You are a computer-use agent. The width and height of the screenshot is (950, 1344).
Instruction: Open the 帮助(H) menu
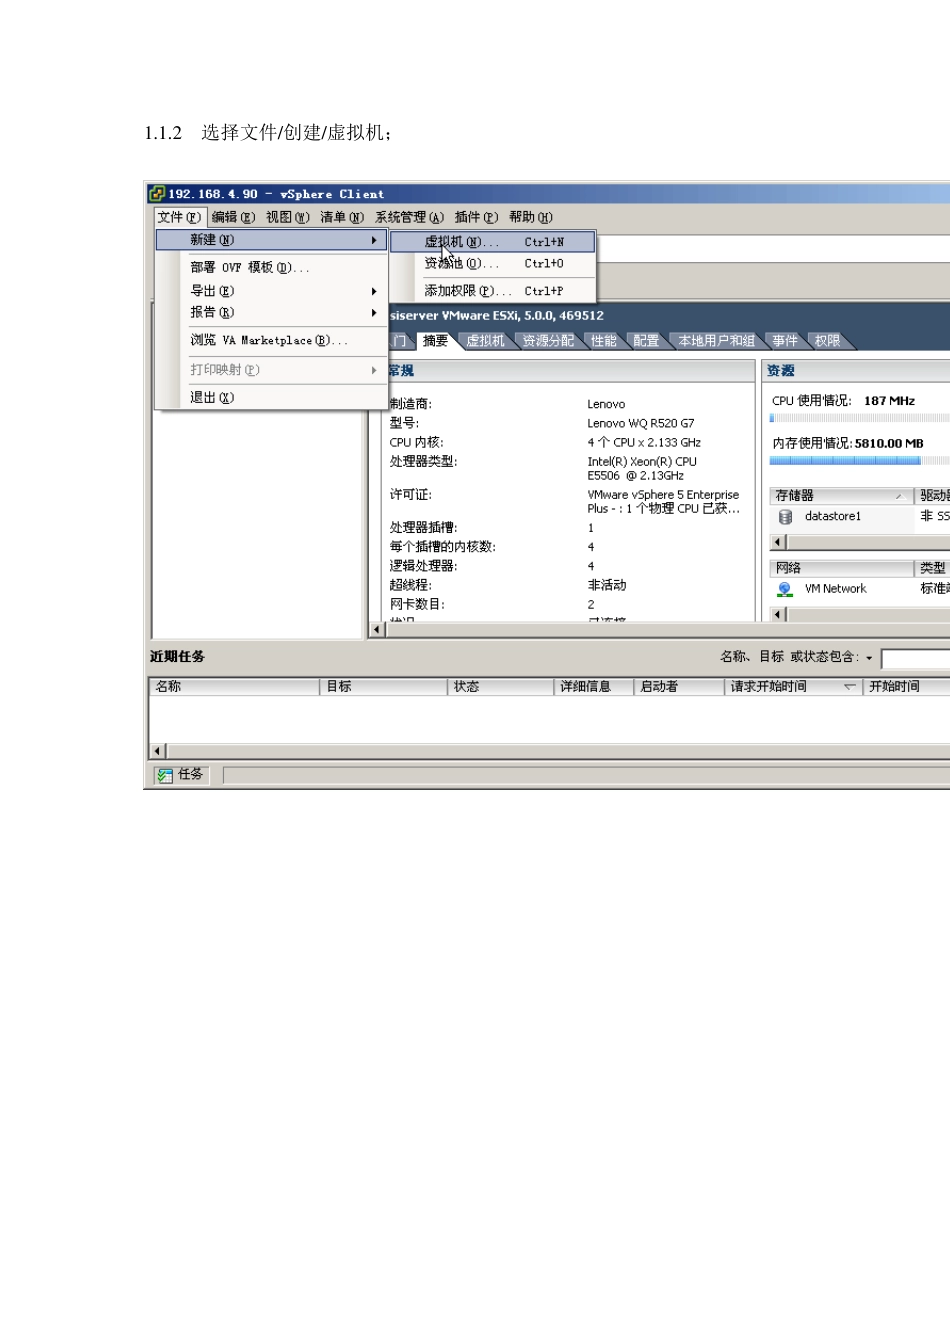(x=531, y=217)
